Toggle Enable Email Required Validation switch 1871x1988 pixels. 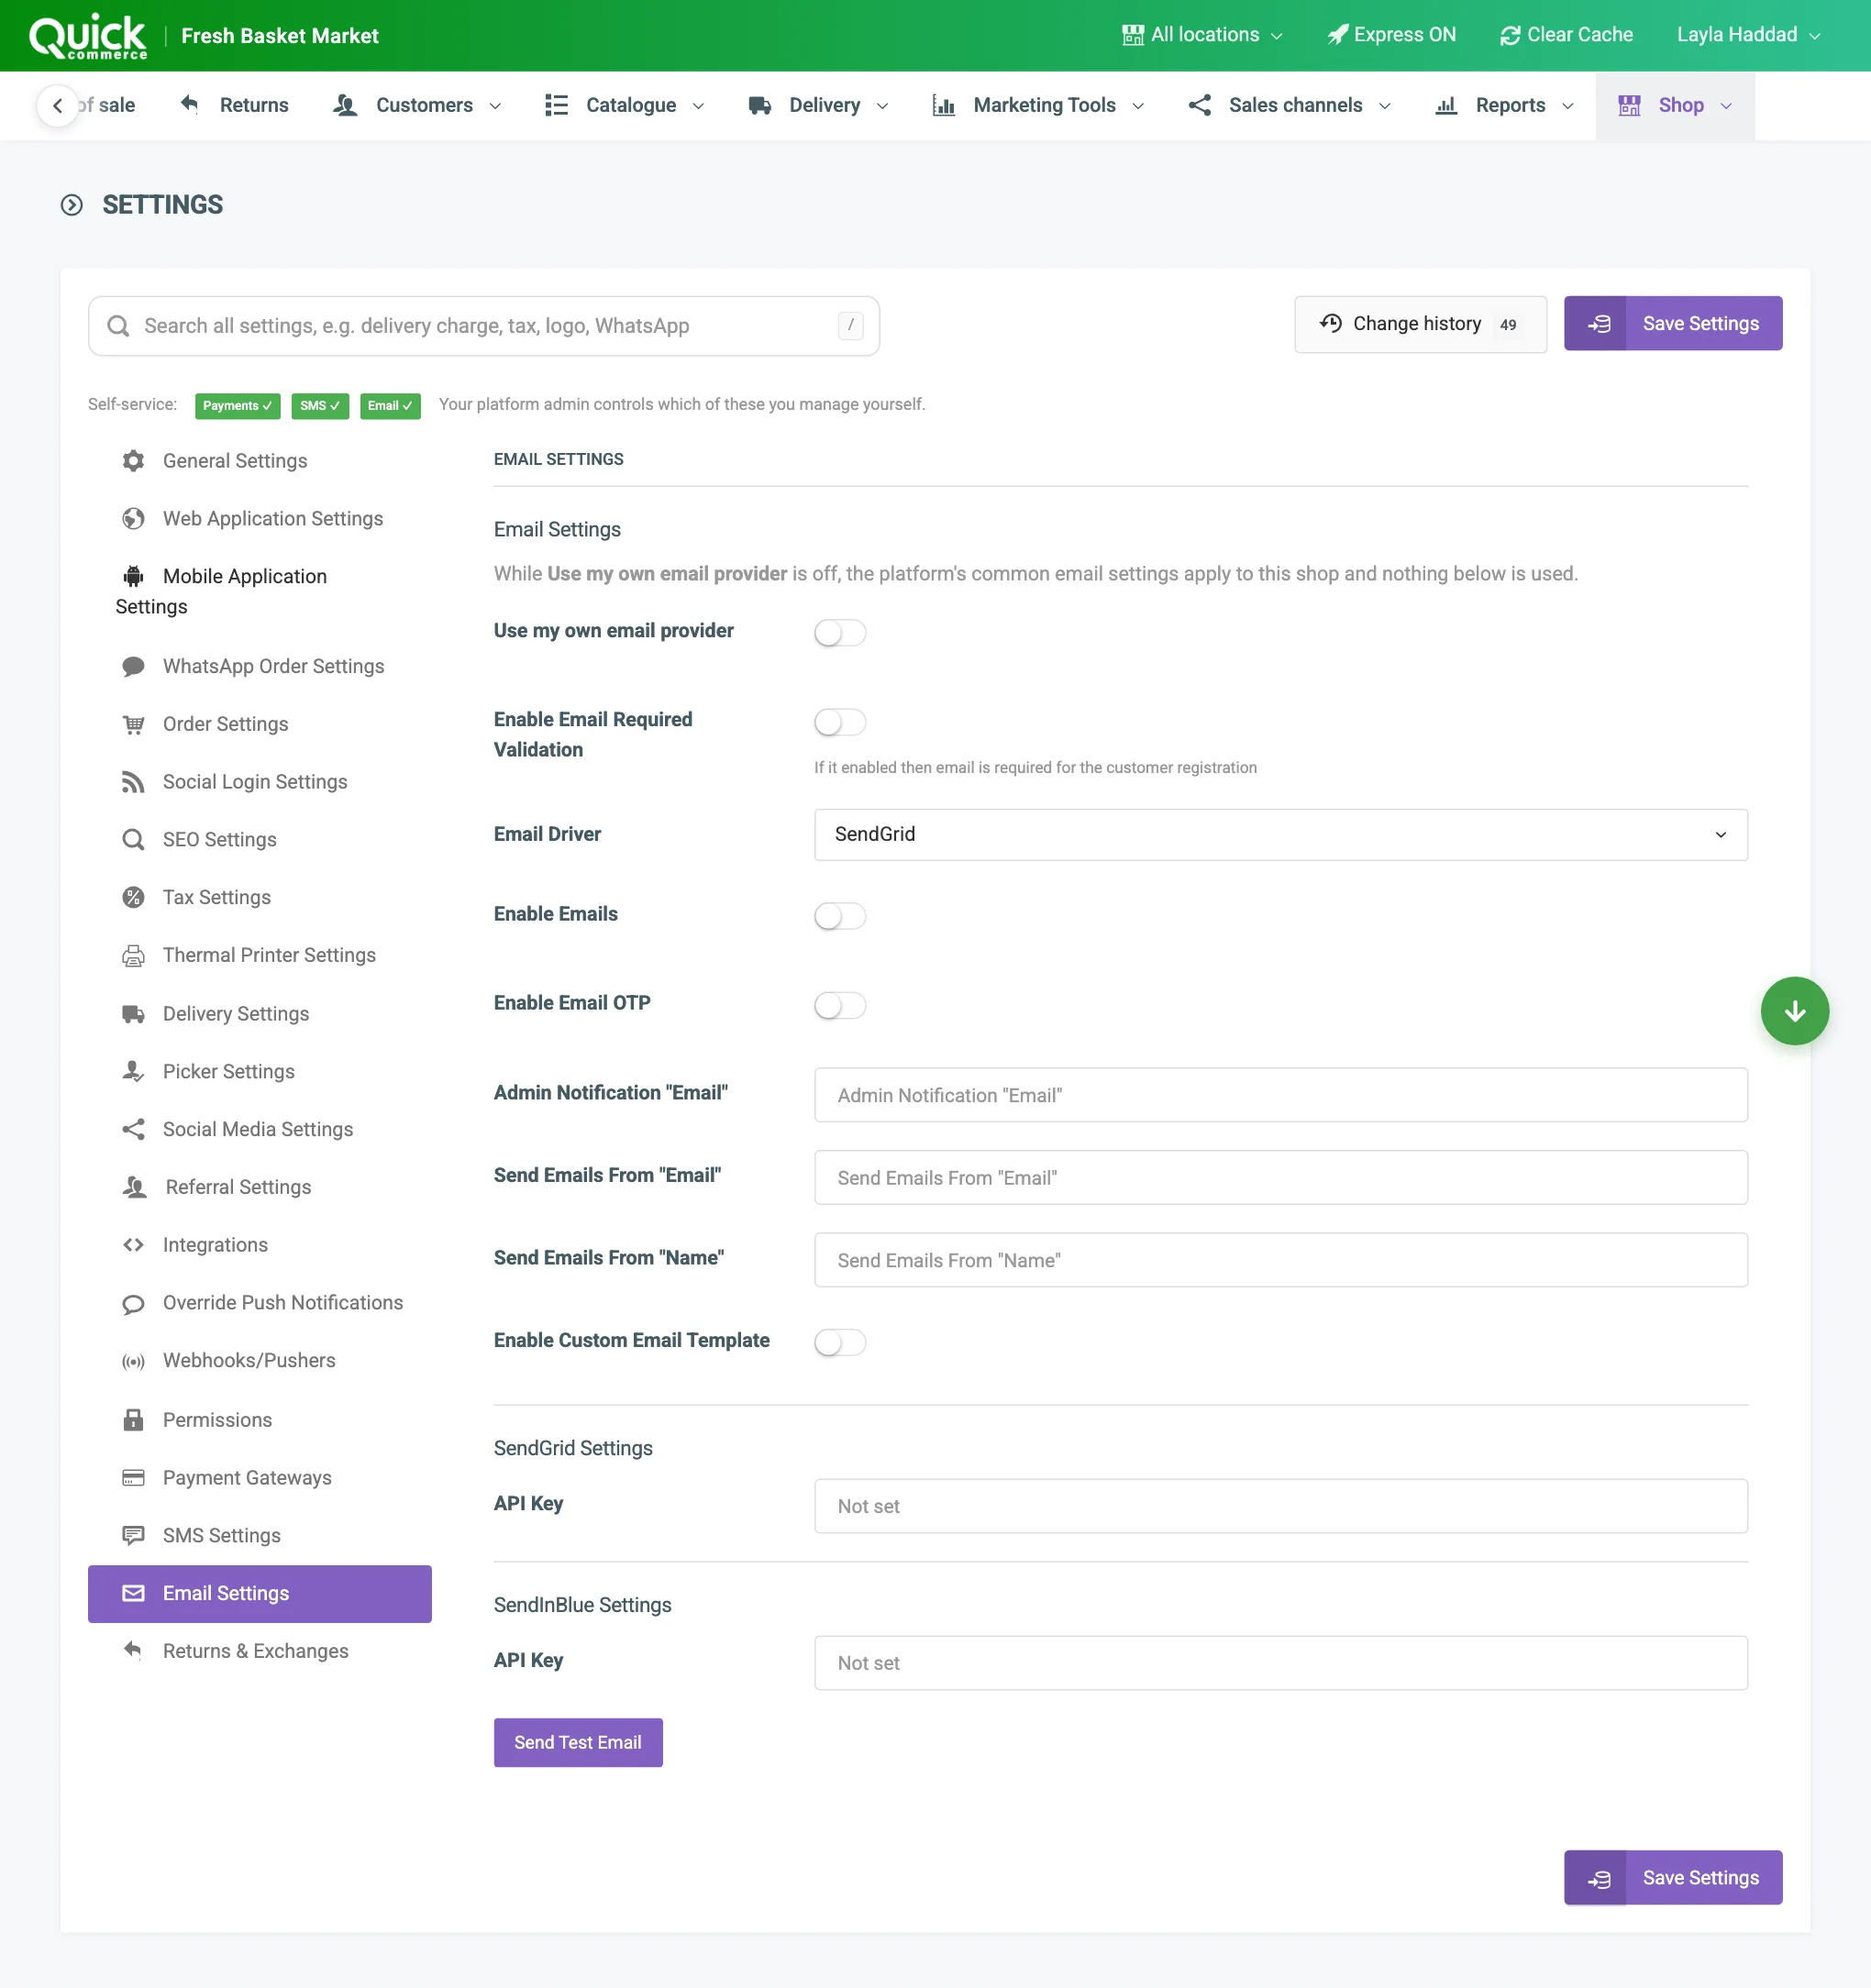tap(840, 722)
